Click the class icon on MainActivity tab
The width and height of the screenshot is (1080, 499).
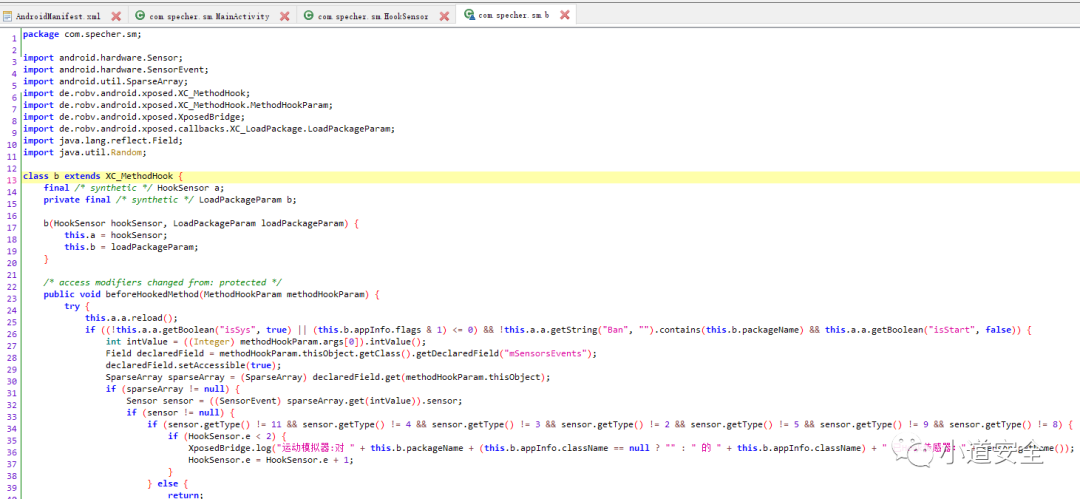click(x=140, y=16)
